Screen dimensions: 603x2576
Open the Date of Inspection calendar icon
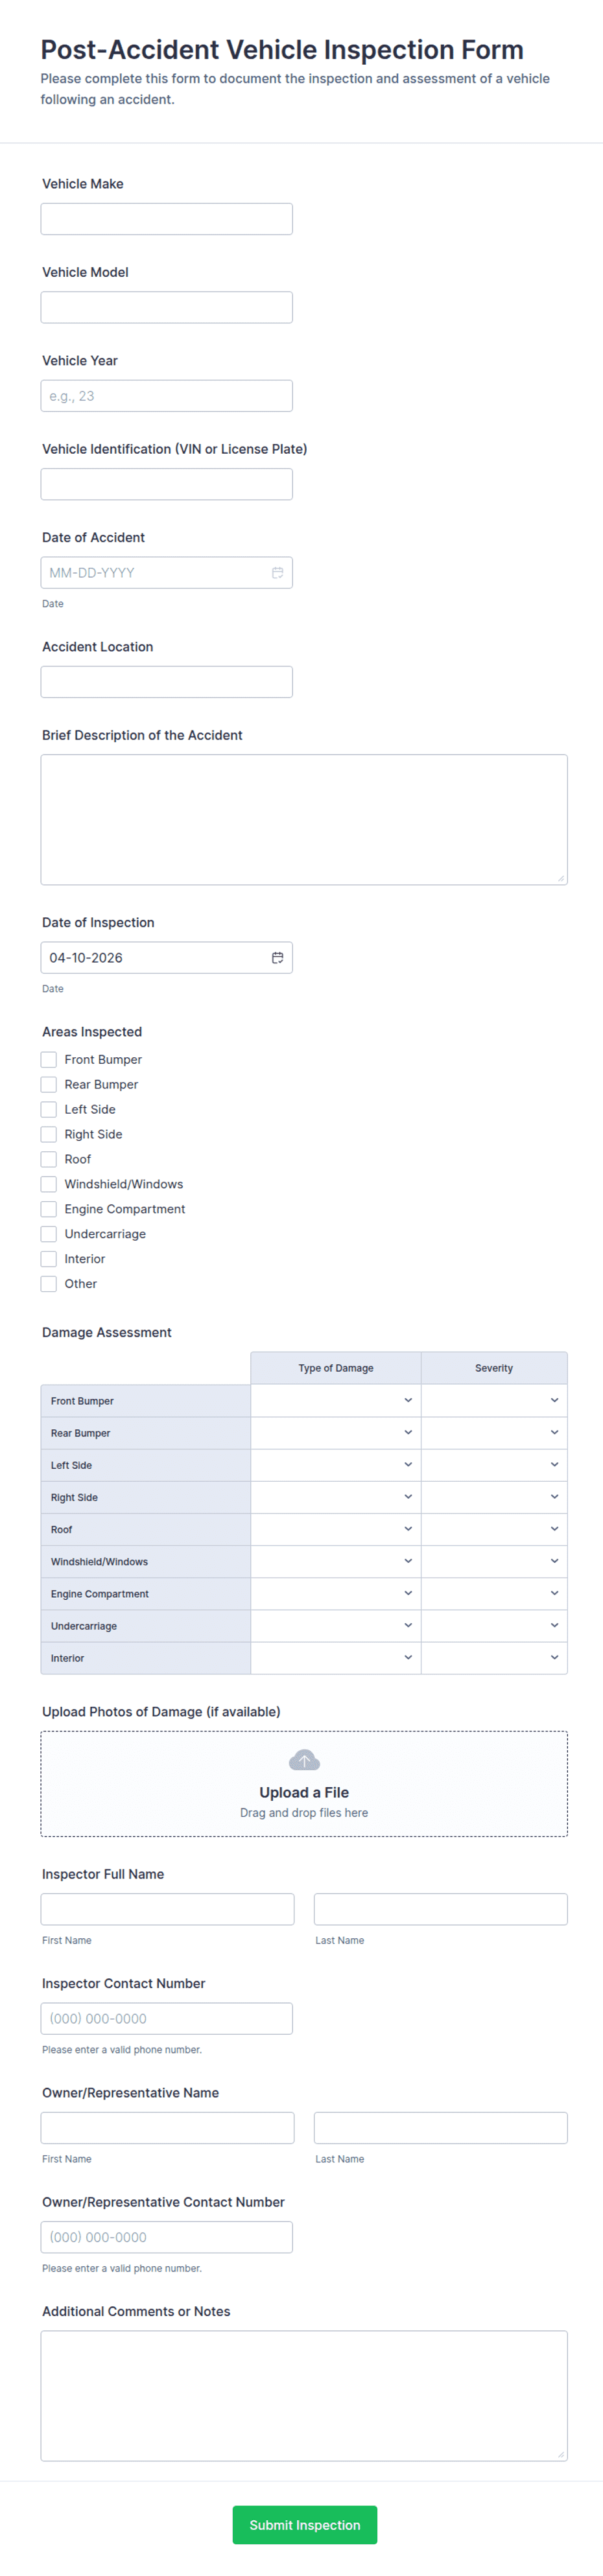[278, 957]
